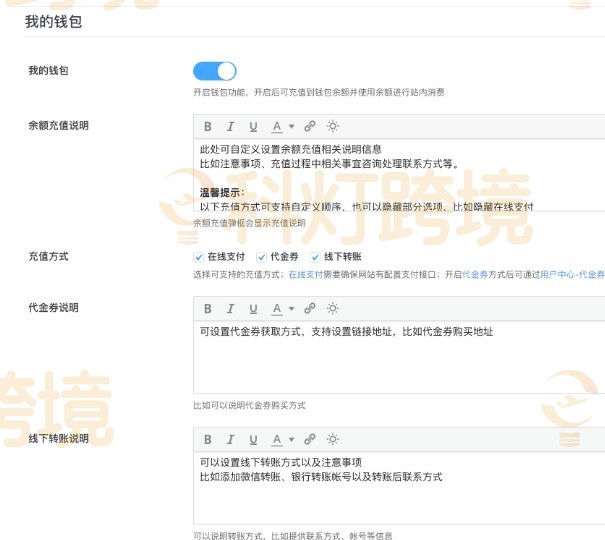Click the hint text starting 开启钱包功能
This screenshot has height=540, width=605.
(319, 92)
